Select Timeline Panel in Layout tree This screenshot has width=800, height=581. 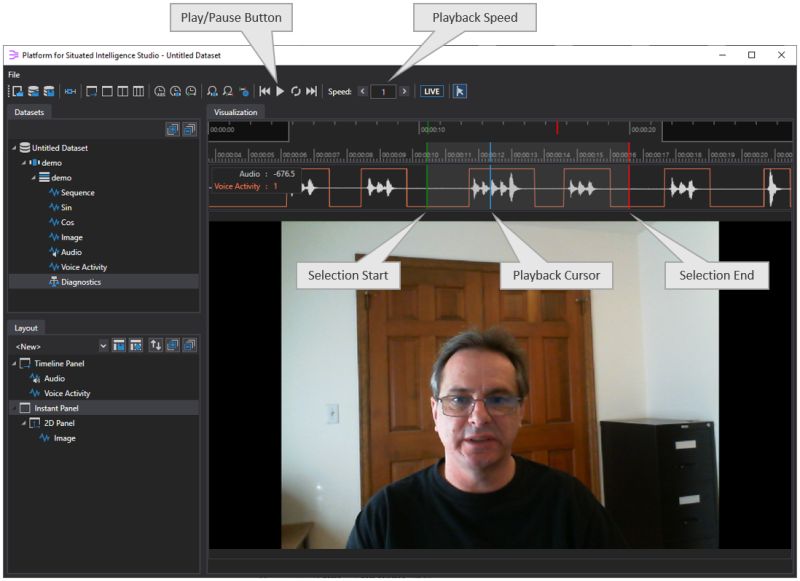coord(59,364)
